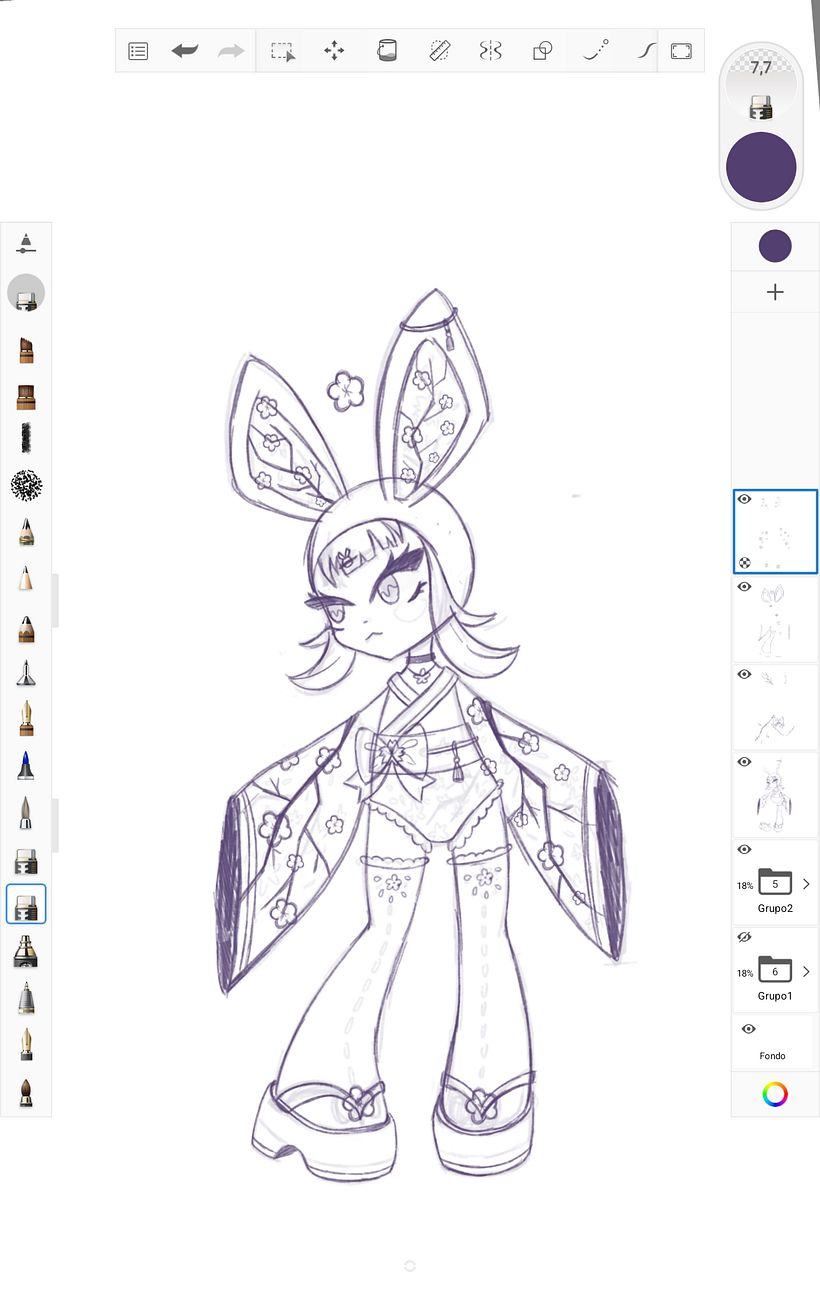
Task: Tap the layer panel purple swatch
Action: (775, 246)
